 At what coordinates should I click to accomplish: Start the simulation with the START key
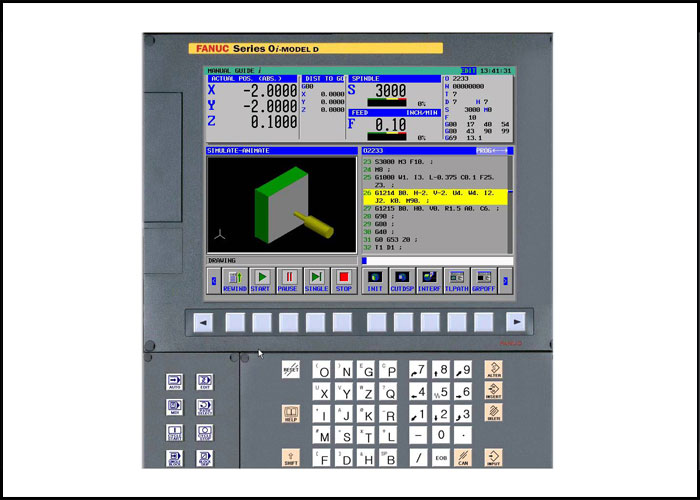pos(262,281)
